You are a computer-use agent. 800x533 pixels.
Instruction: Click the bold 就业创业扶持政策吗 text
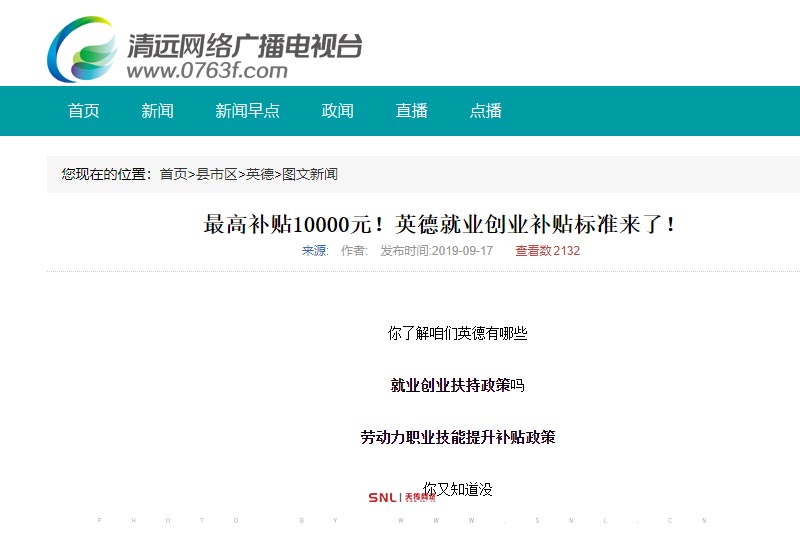457,385
